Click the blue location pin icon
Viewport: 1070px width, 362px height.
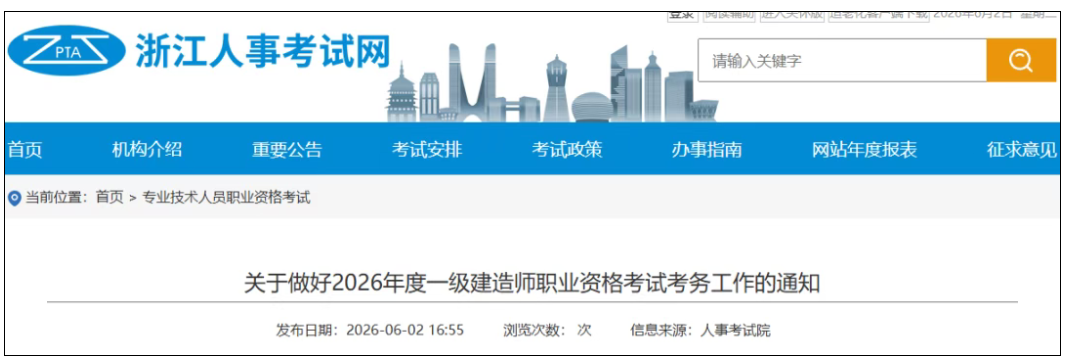point(14,199)
